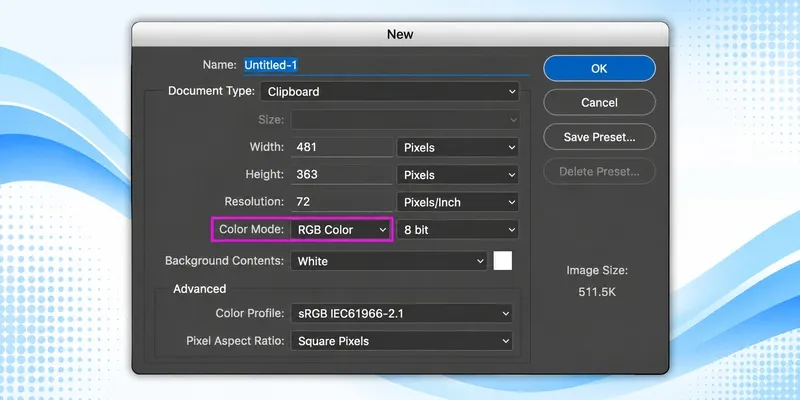Open the Height units dropdown

pos(458,175)
